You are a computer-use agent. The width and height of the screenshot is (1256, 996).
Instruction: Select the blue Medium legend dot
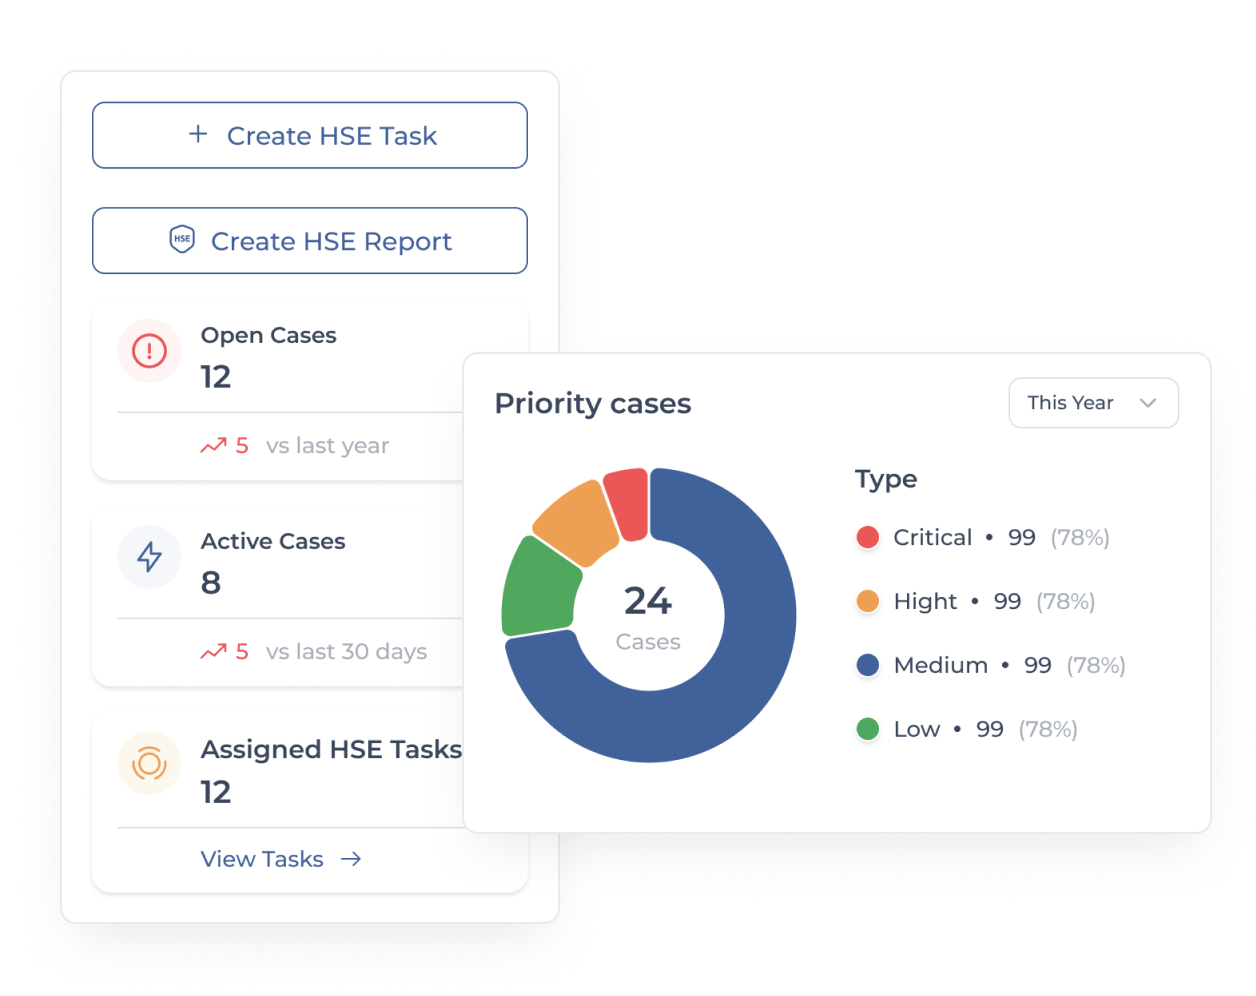868,665
